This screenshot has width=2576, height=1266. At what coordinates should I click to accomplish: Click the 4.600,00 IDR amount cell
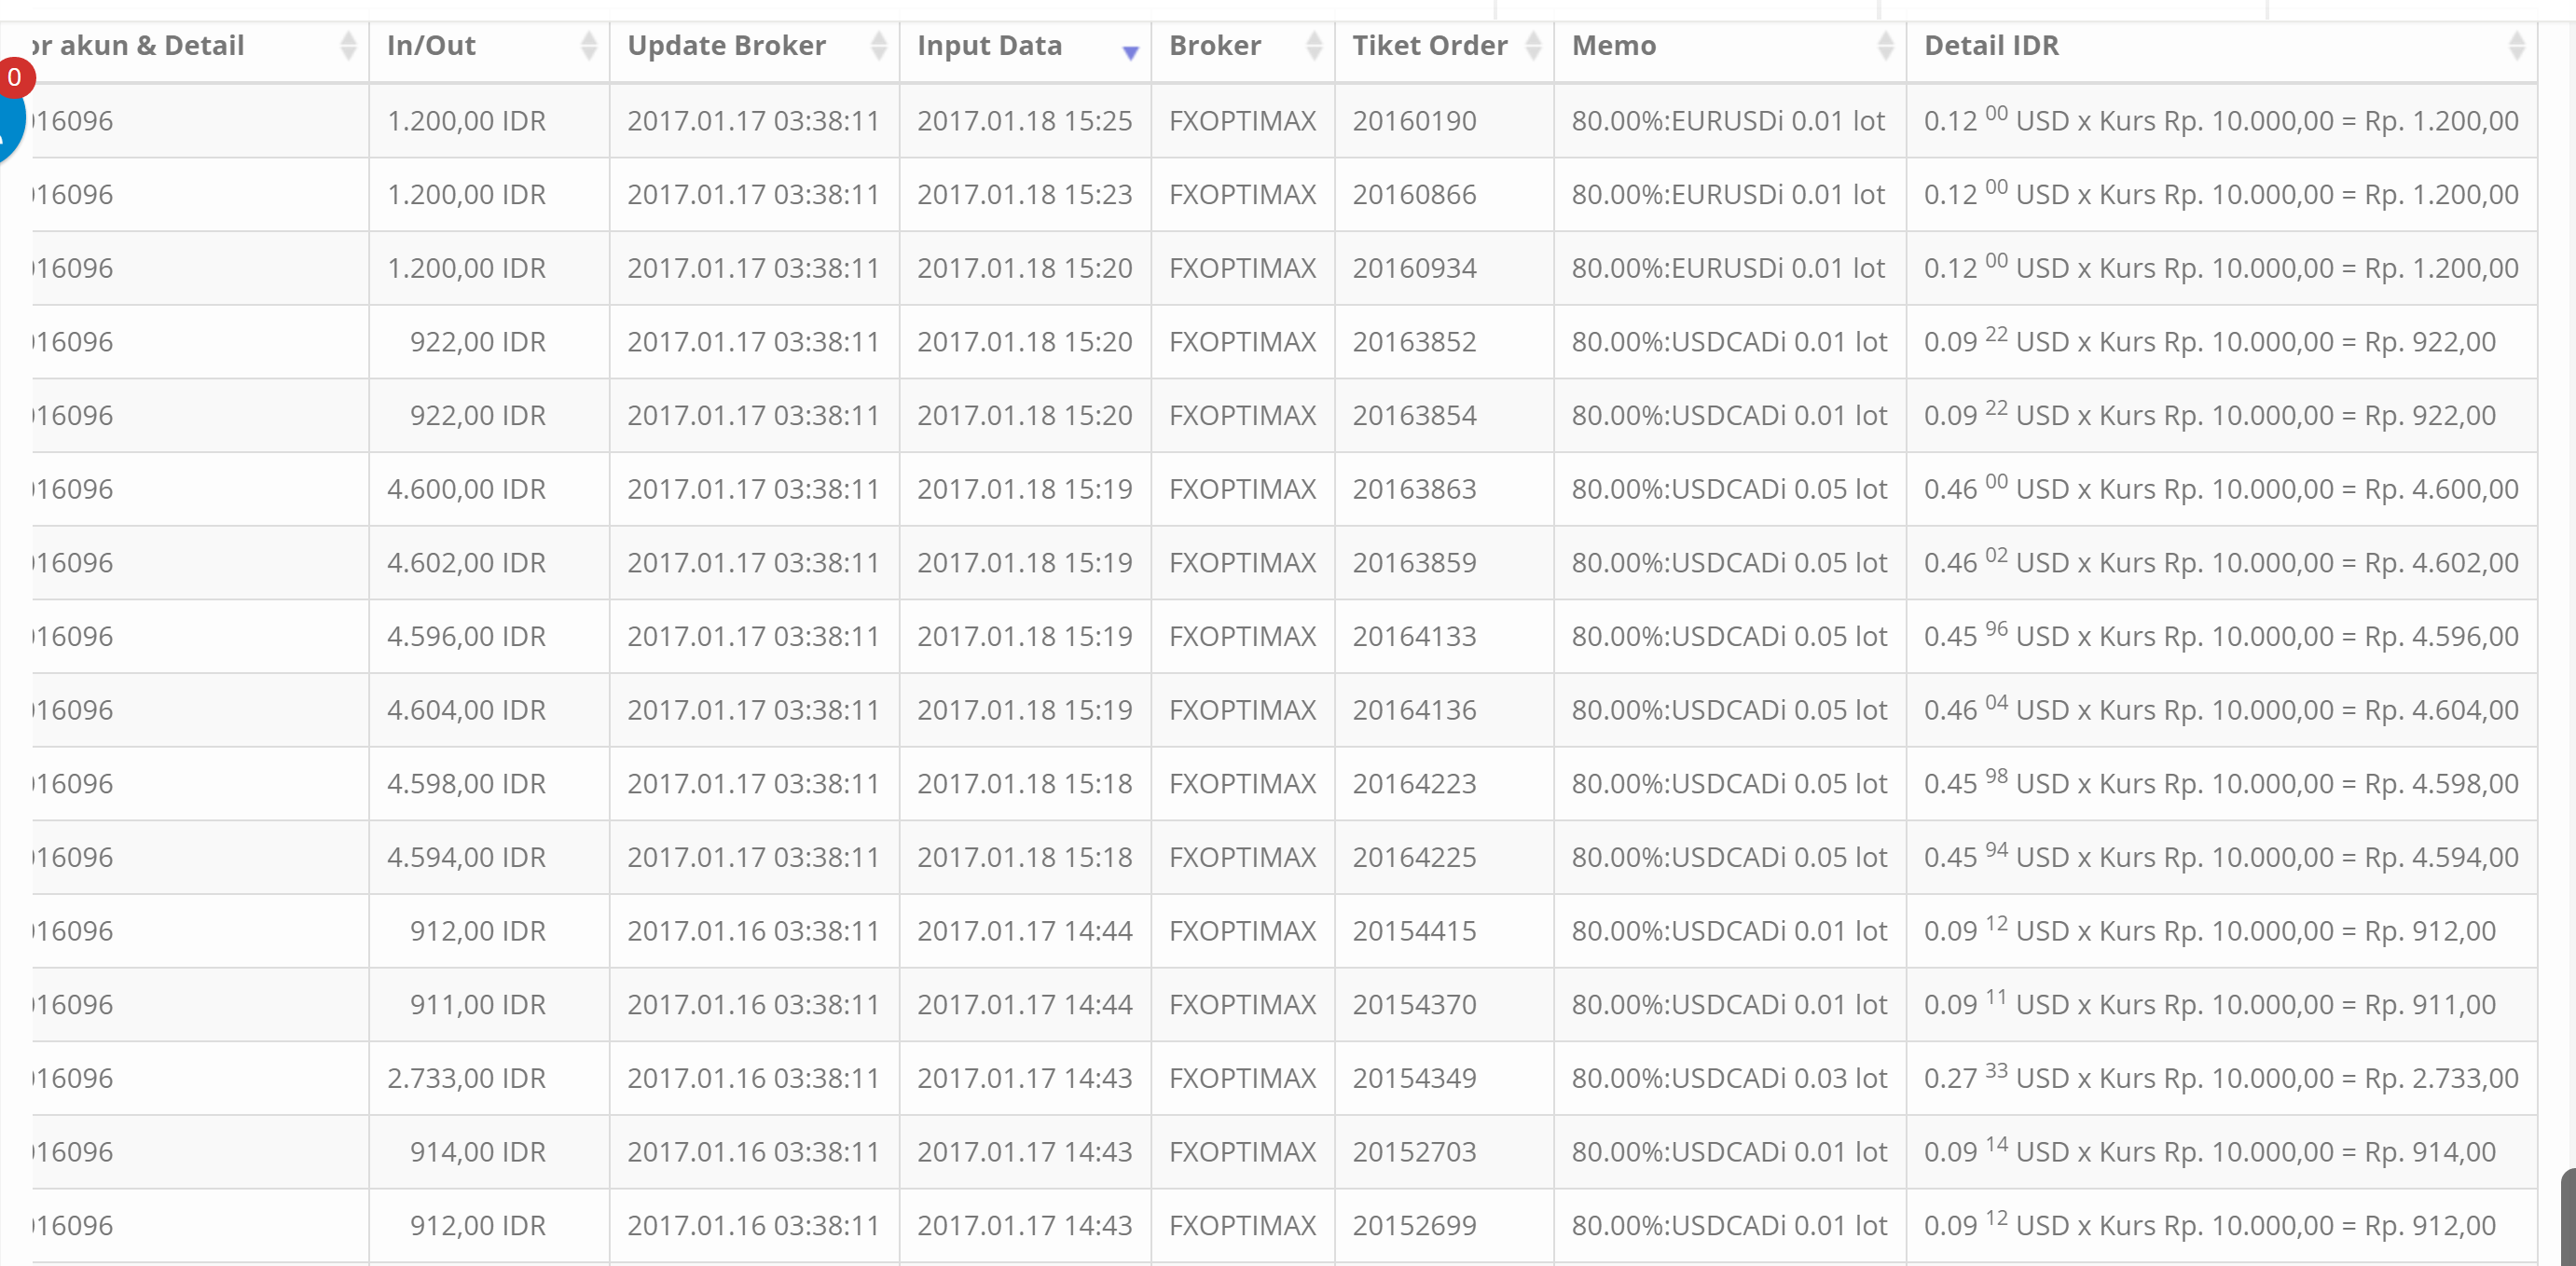pyautogui.click(x=490, y=489)
